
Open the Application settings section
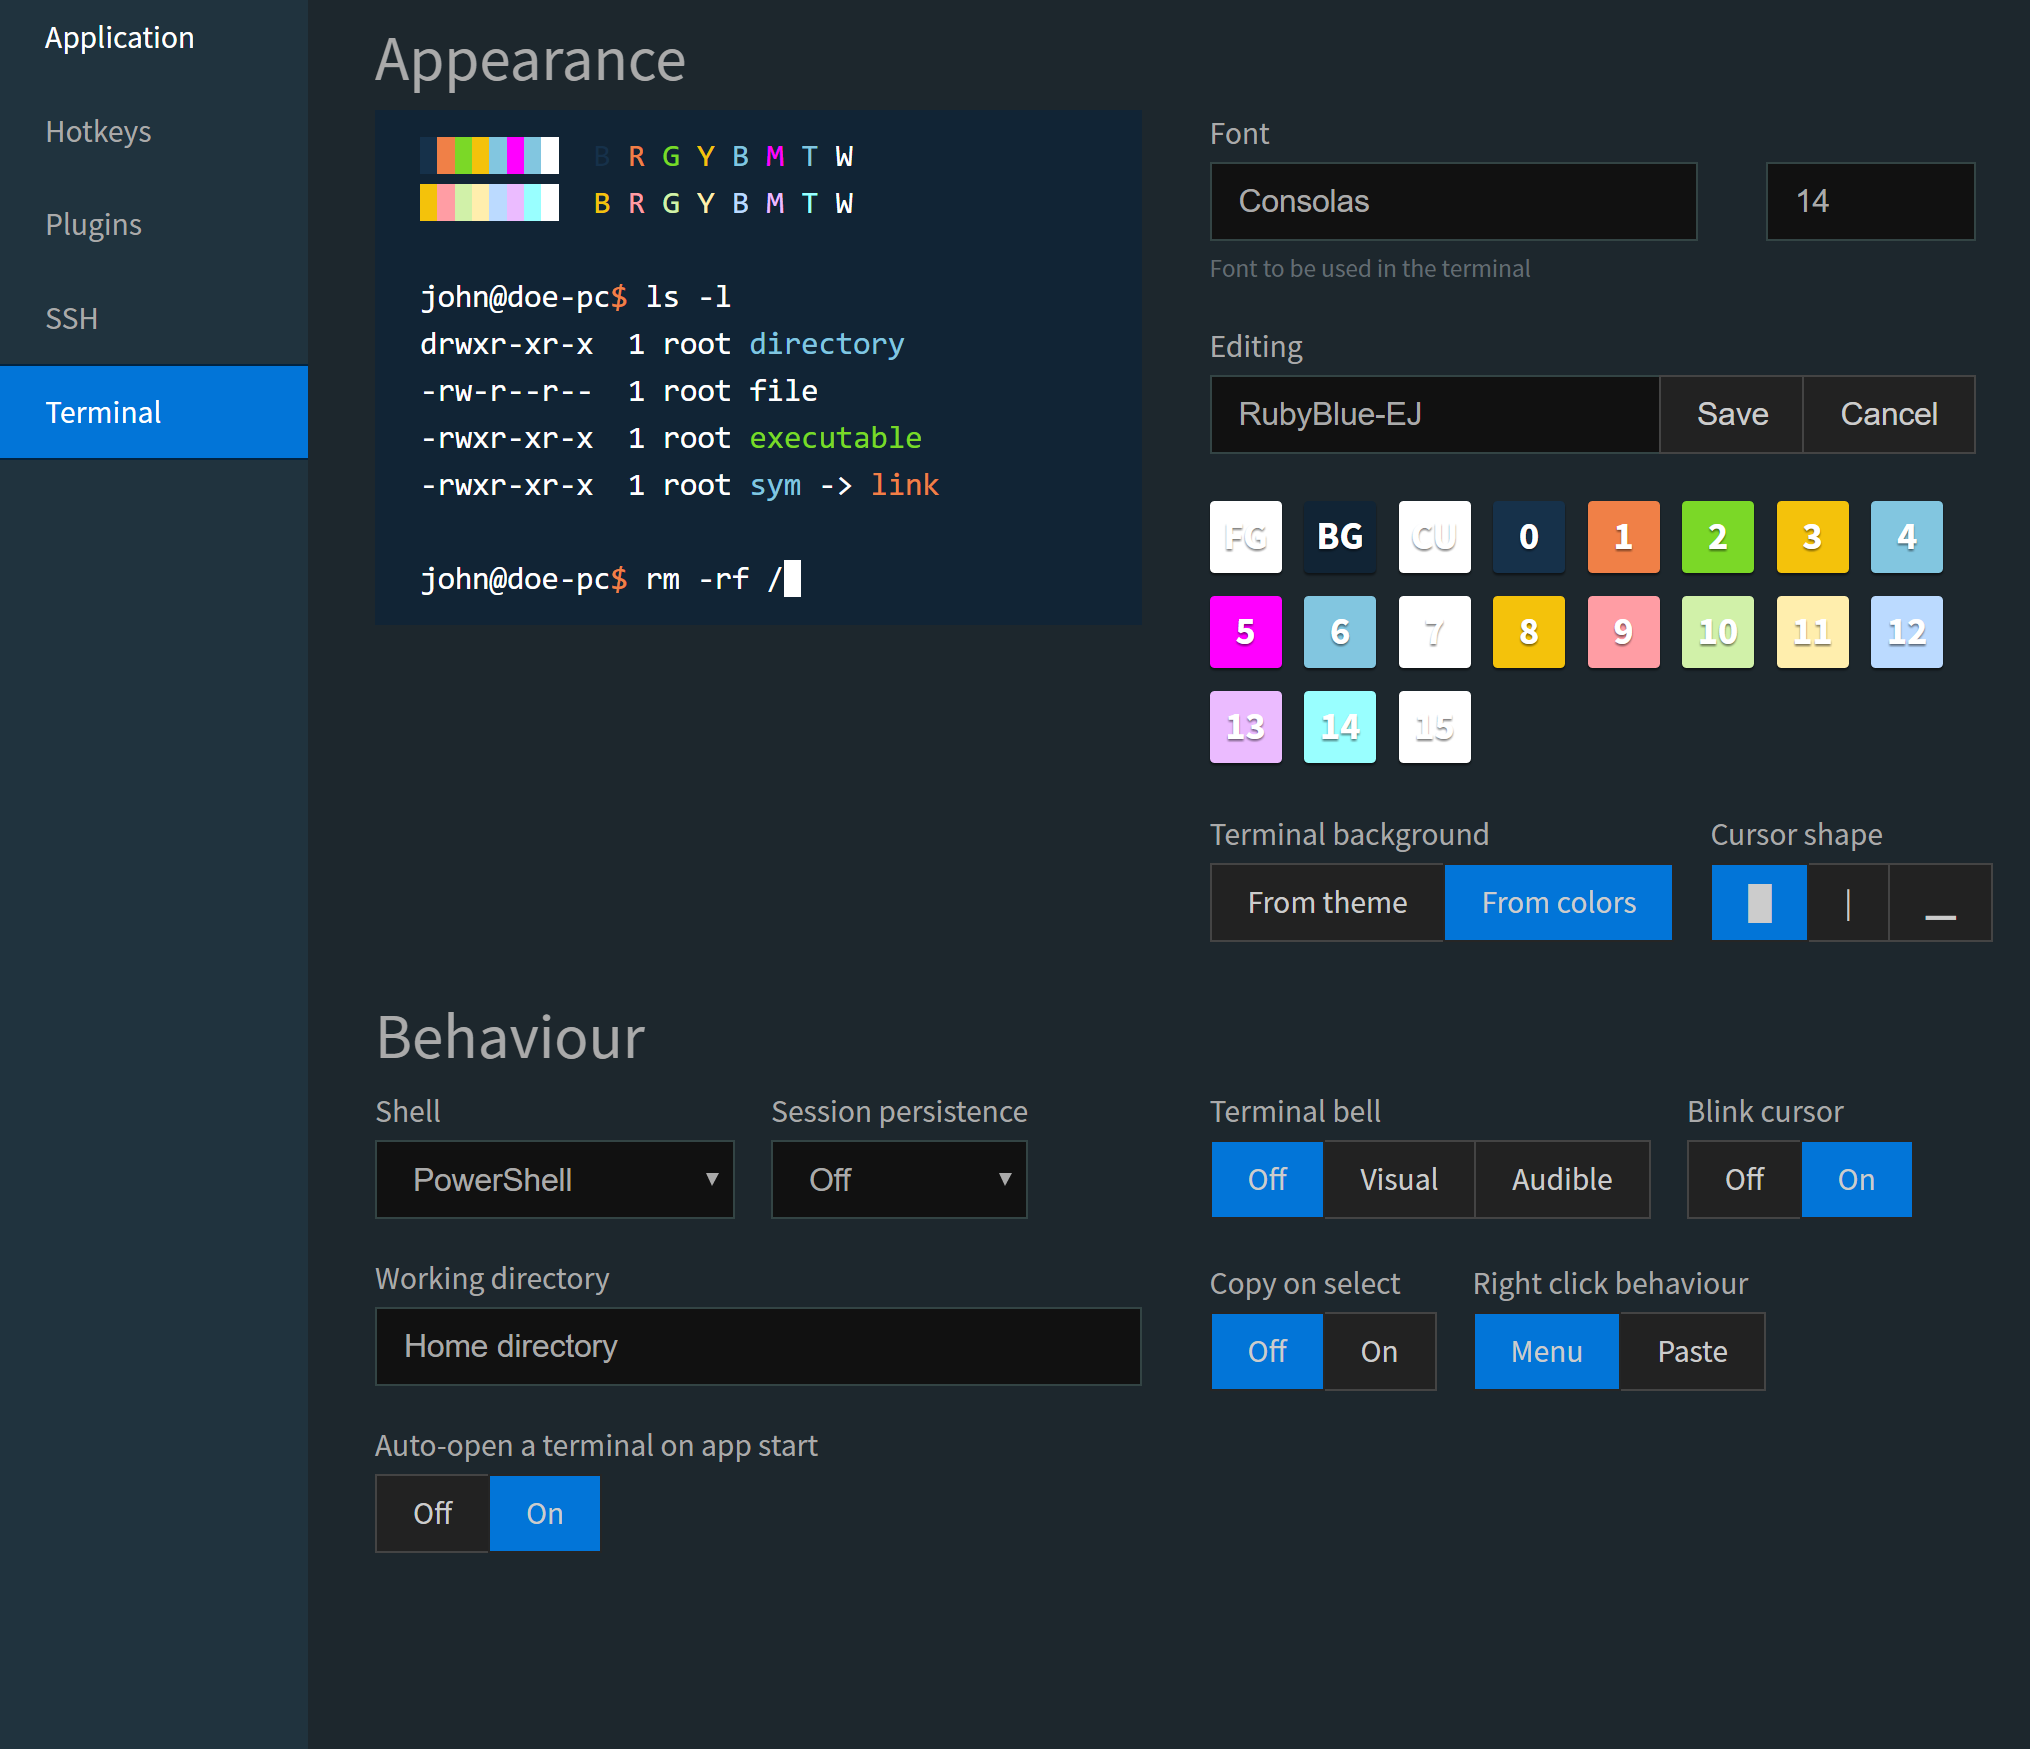tap(154, 38)
